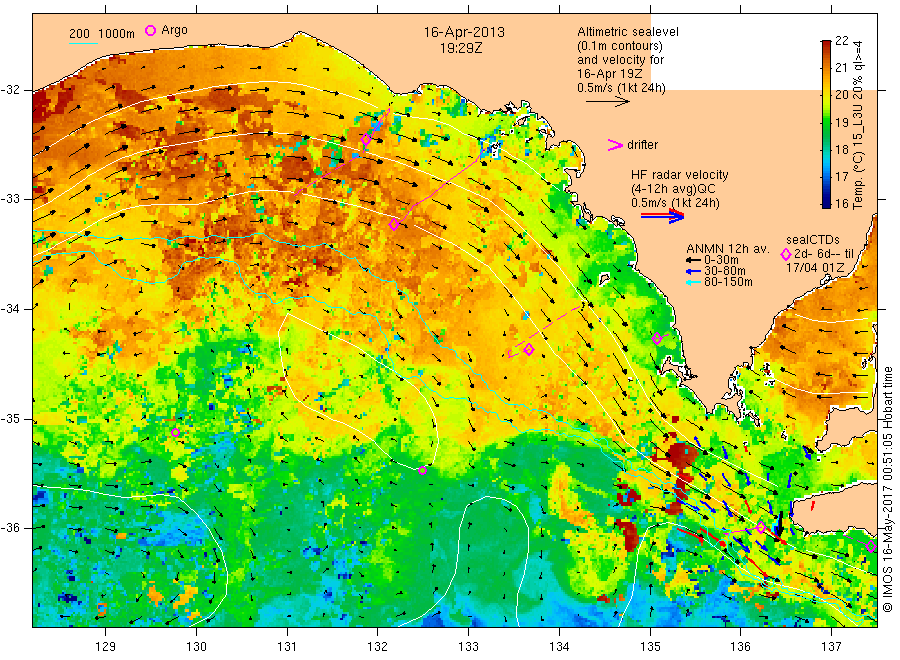This screenshot has height=660, width=900.
Task: Click the vertical IMOS copyright timestamp text
Action: coord(888,489)
